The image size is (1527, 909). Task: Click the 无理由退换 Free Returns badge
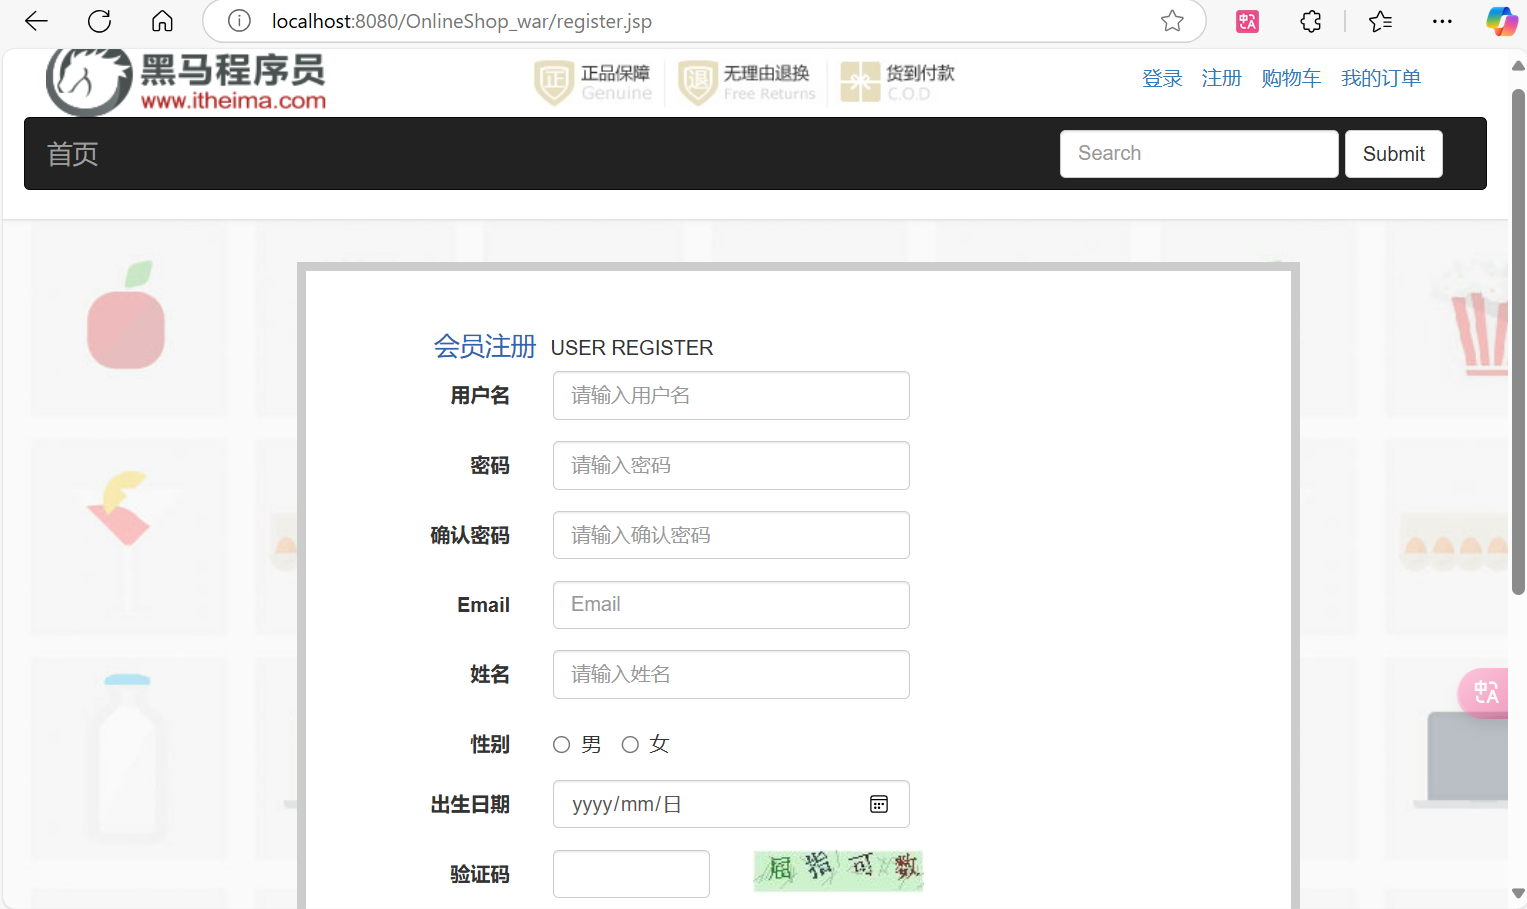coord(747,82)
